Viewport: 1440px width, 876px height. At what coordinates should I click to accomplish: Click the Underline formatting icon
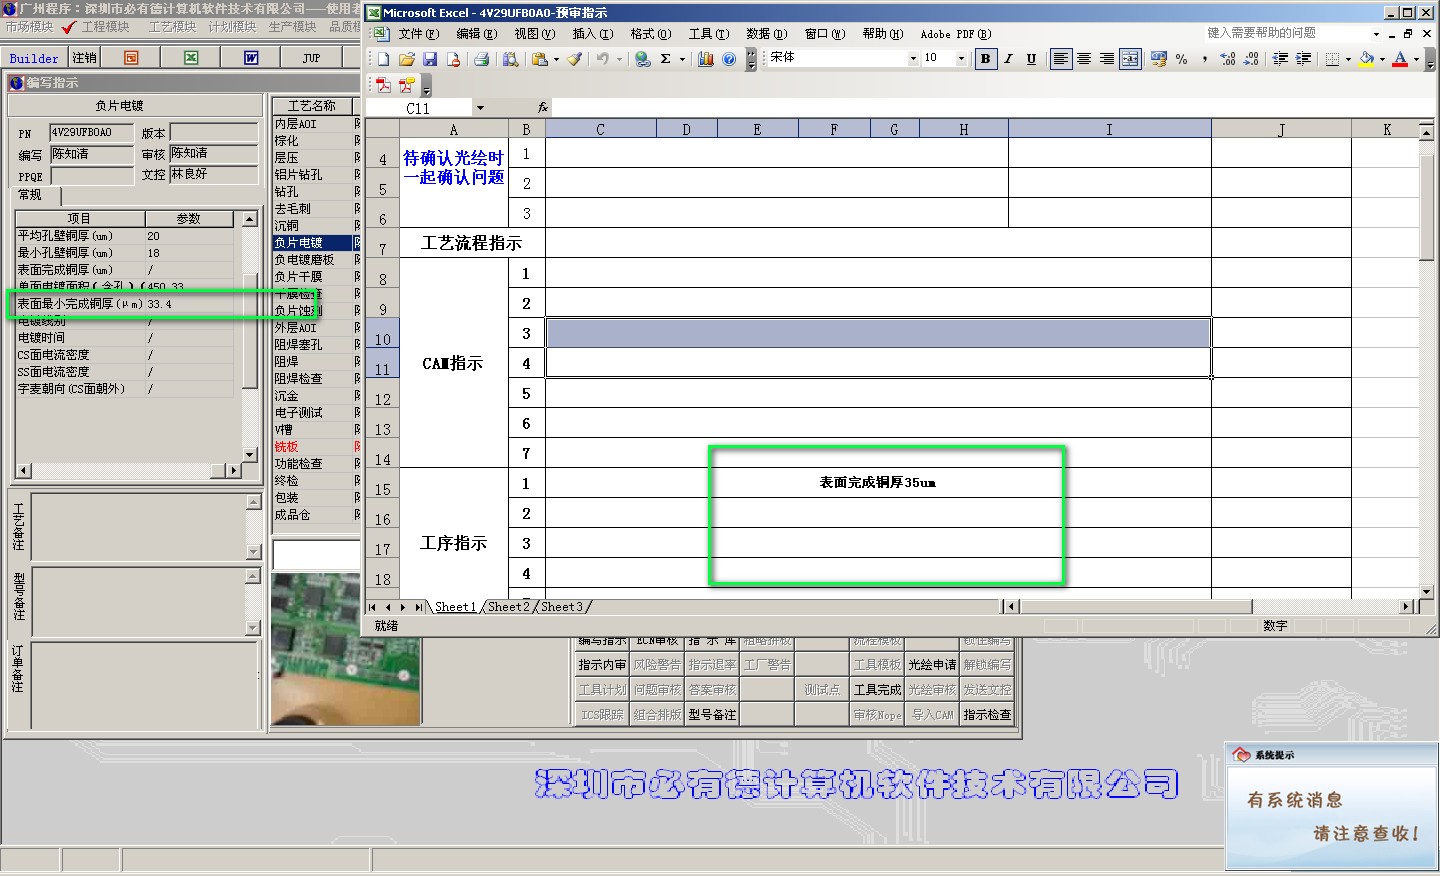[x=1031, y=59]
